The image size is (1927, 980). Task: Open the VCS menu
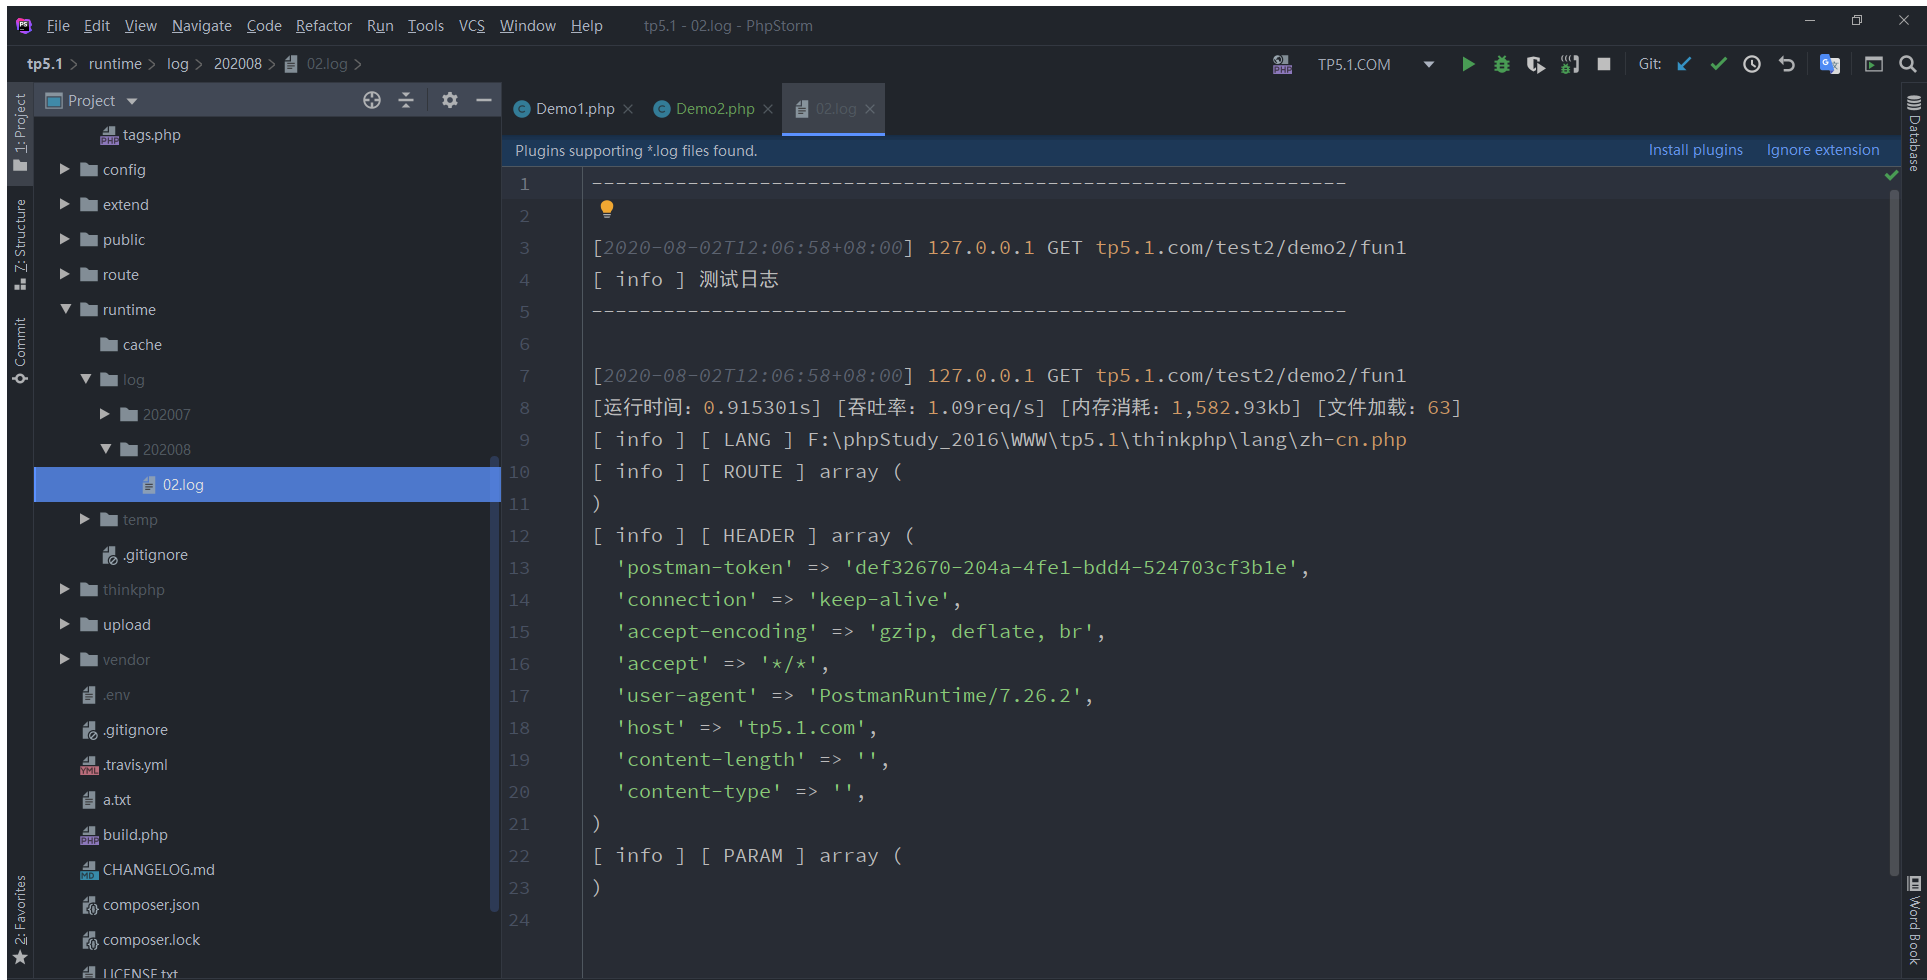(472, 25)
